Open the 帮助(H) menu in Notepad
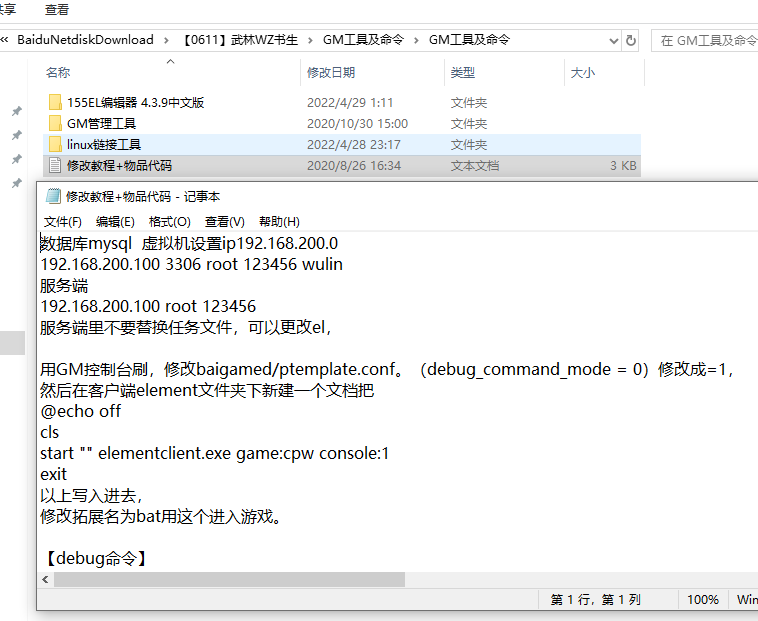Viewport: 758px width, 621px height. pyautogui.click(x=279, y=221)
